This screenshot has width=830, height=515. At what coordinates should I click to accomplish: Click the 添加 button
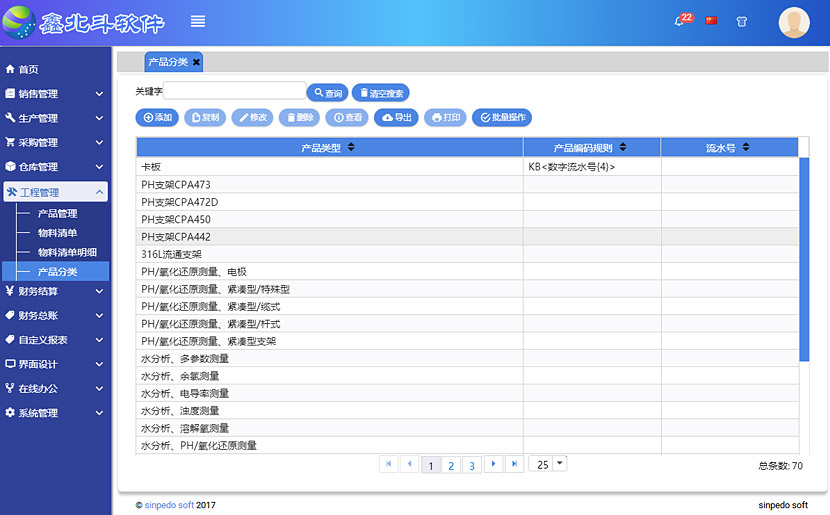tap(157, 118)
